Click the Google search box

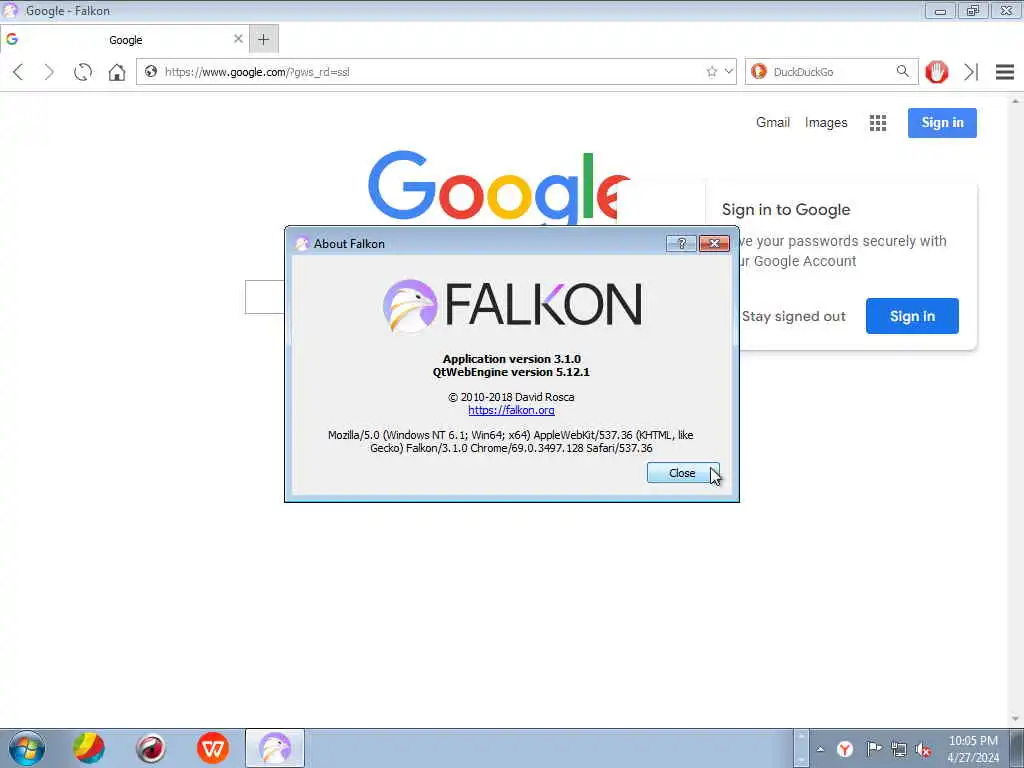[264, 297]
